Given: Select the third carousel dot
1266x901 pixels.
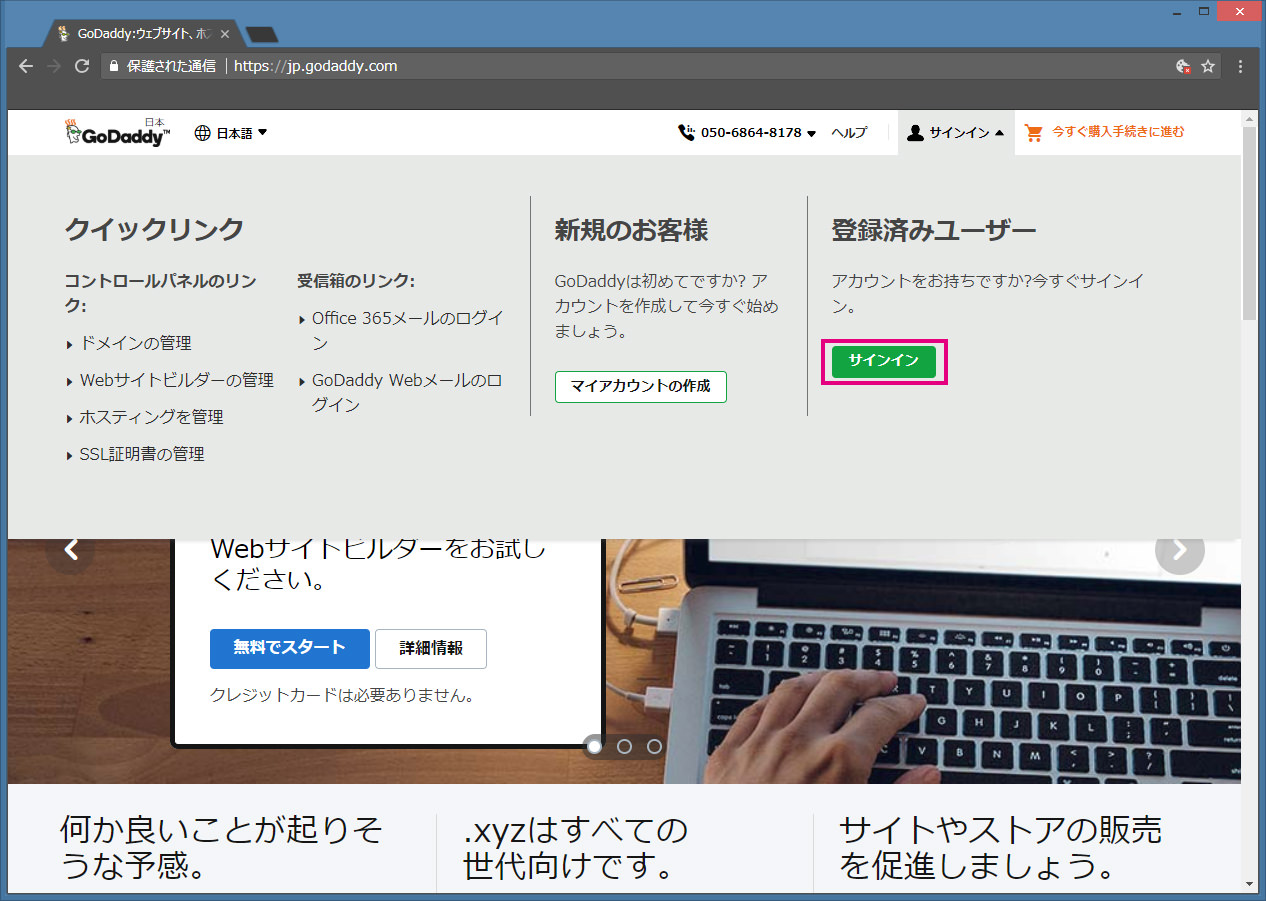Looking at the screenshot, I should [654, 746].
